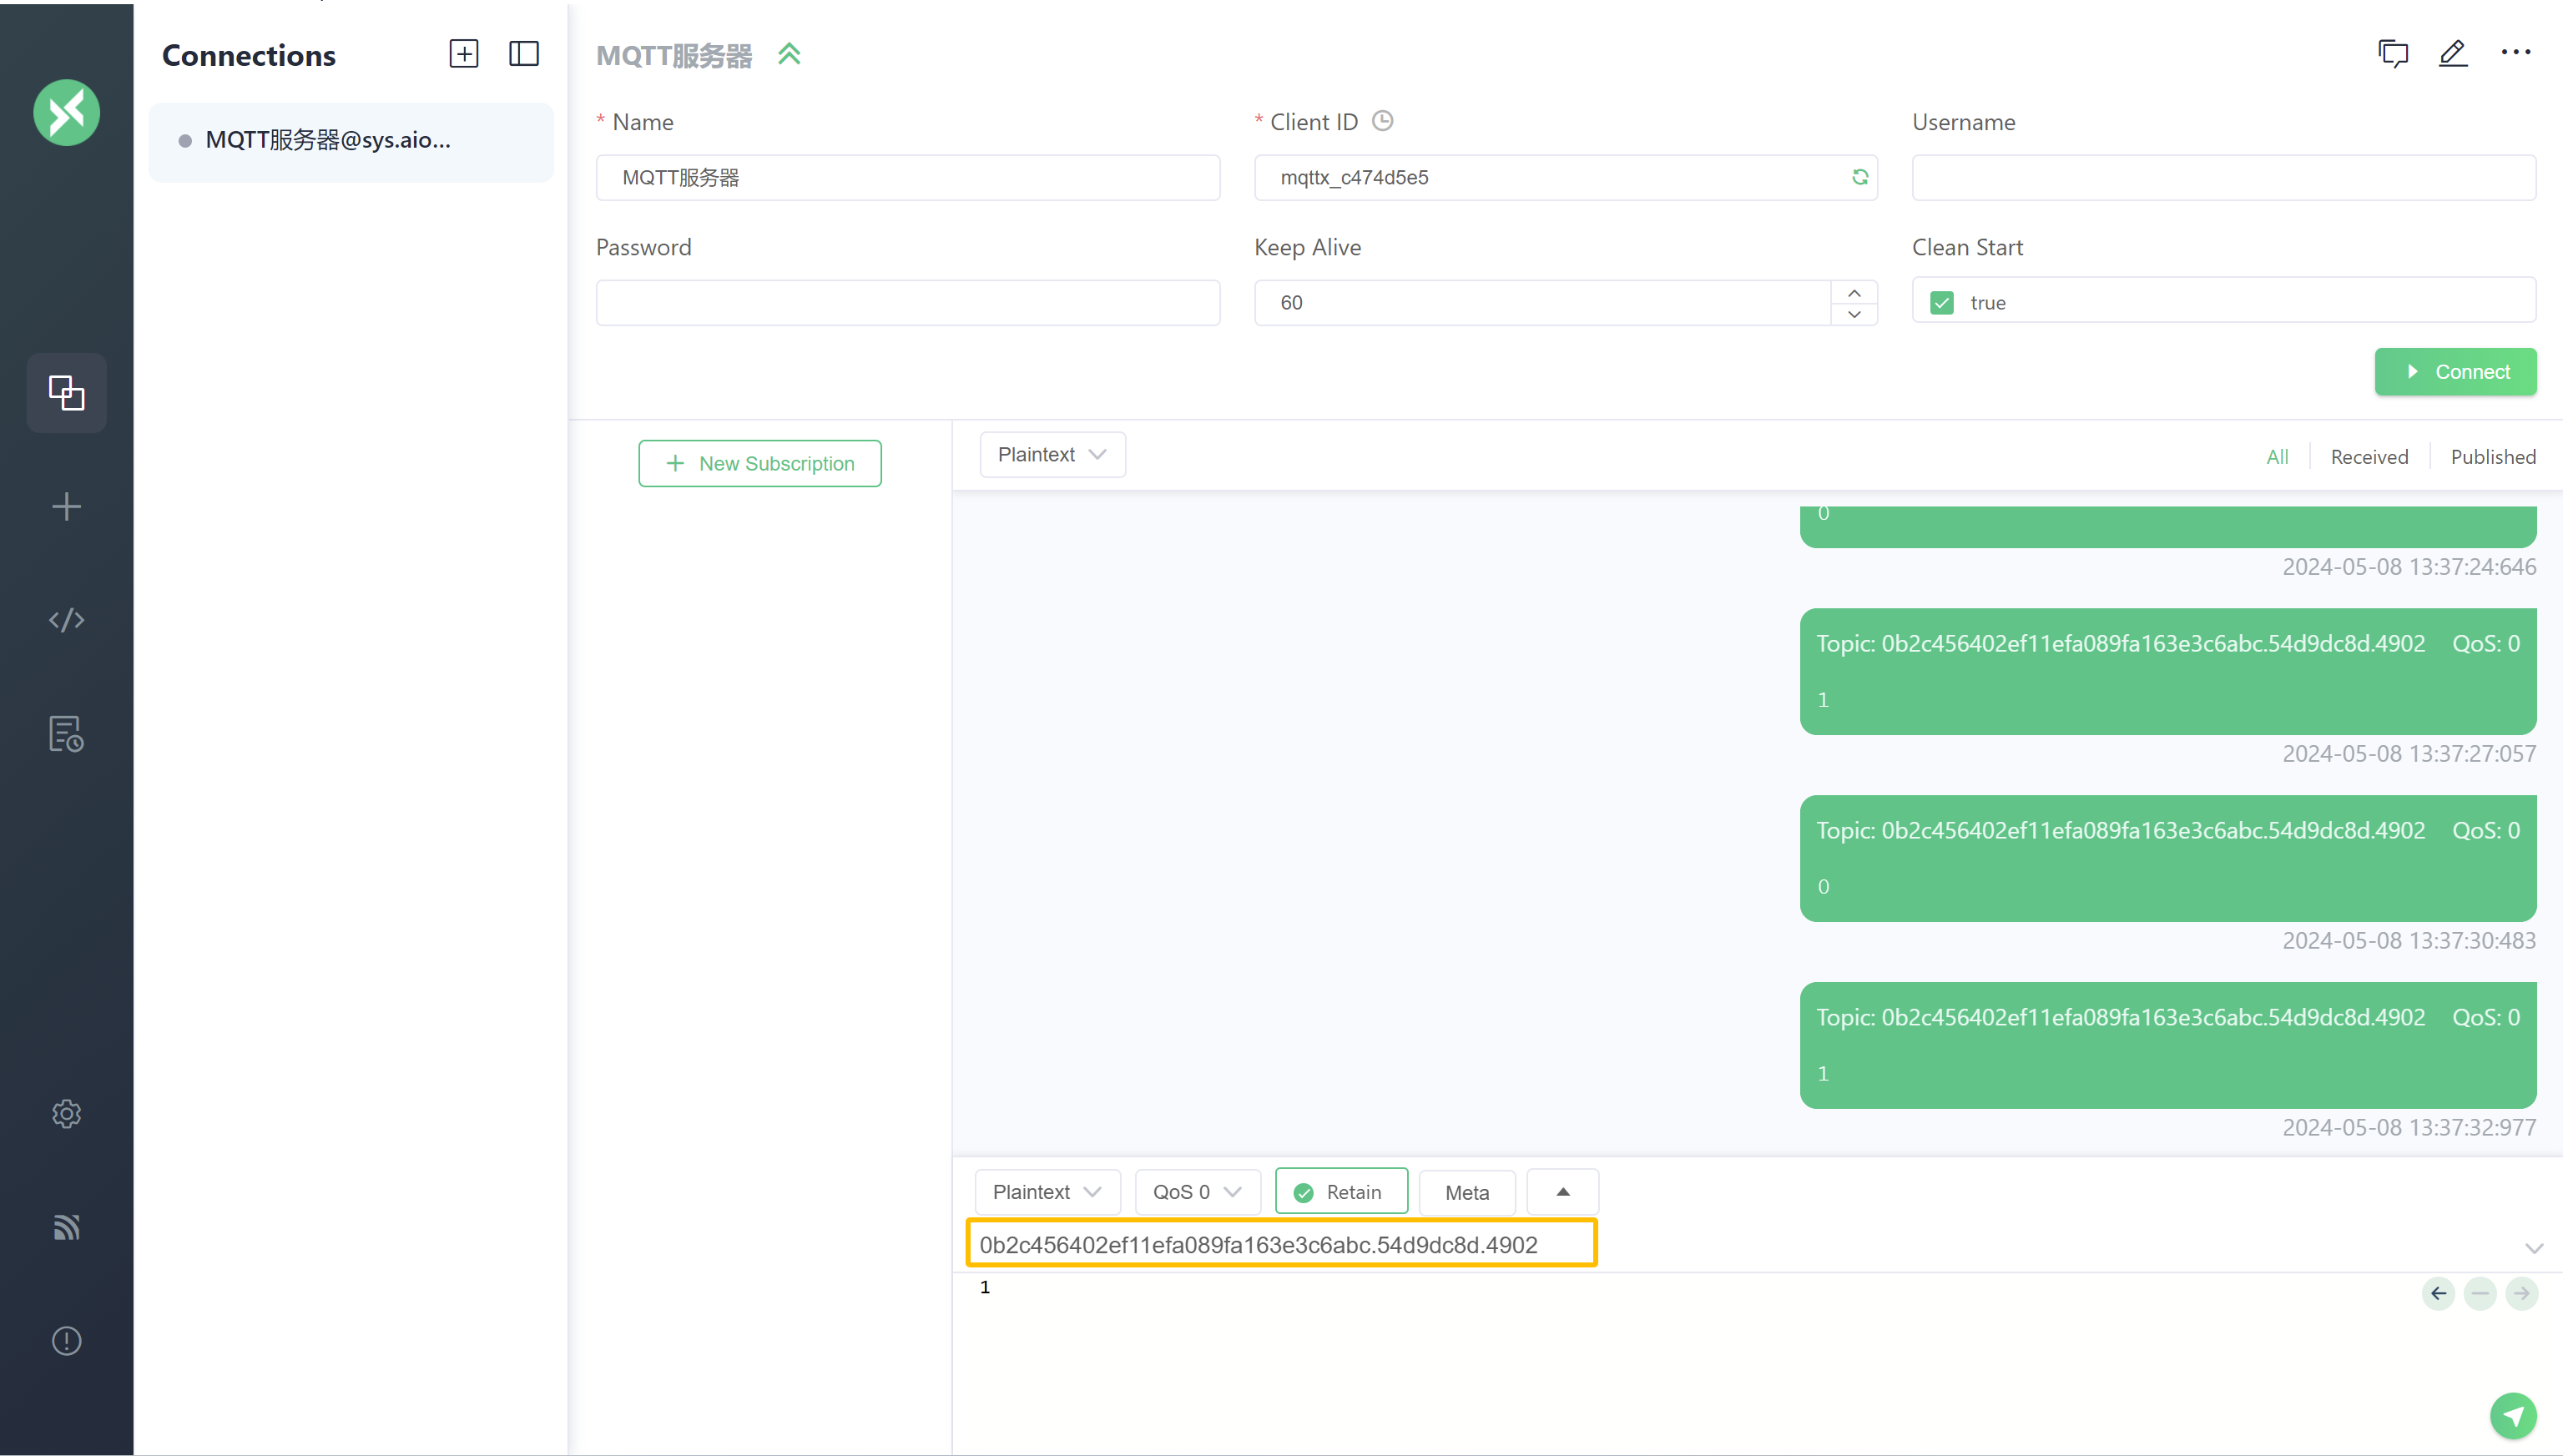2563x1456 pixels.
Task: Click the send message paper-plane button
Action: click(2512, 1415)
